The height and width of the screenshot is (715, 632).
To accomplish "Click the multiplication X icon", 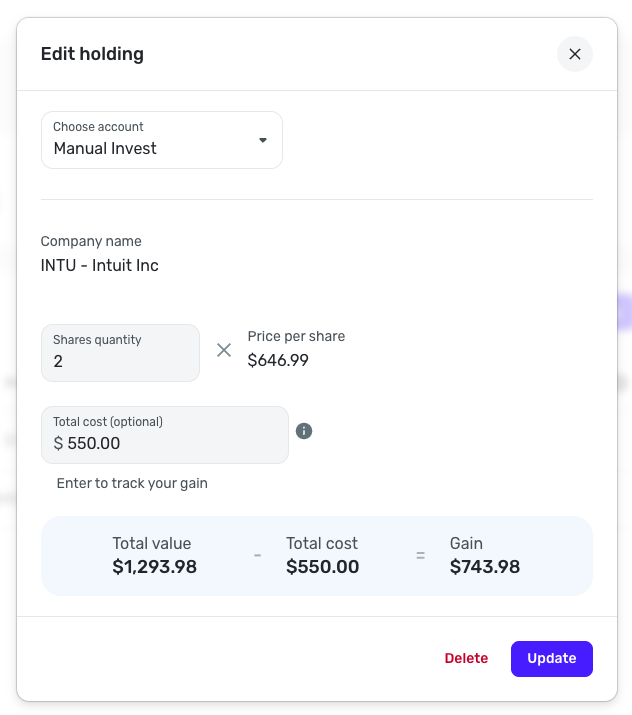I will click(x=224, y=350).
